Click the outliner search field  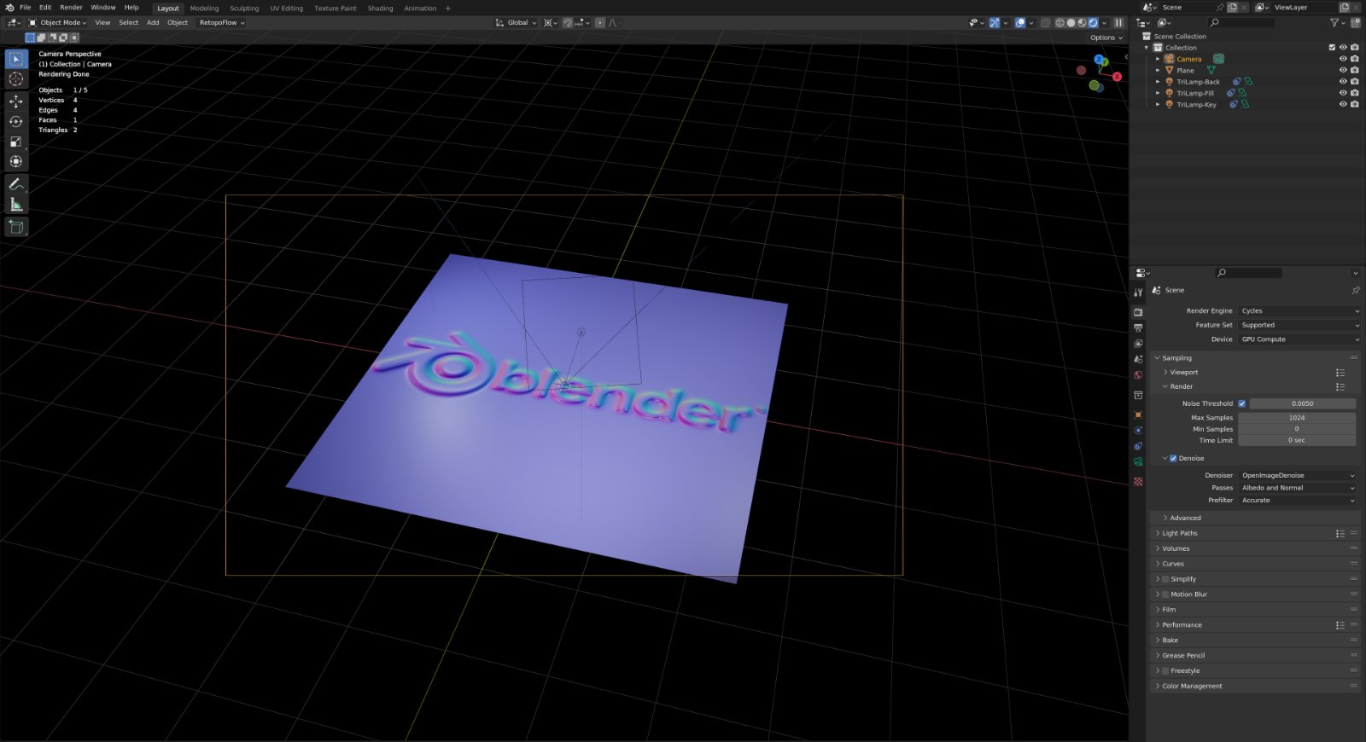click(x=1240, y=22)
